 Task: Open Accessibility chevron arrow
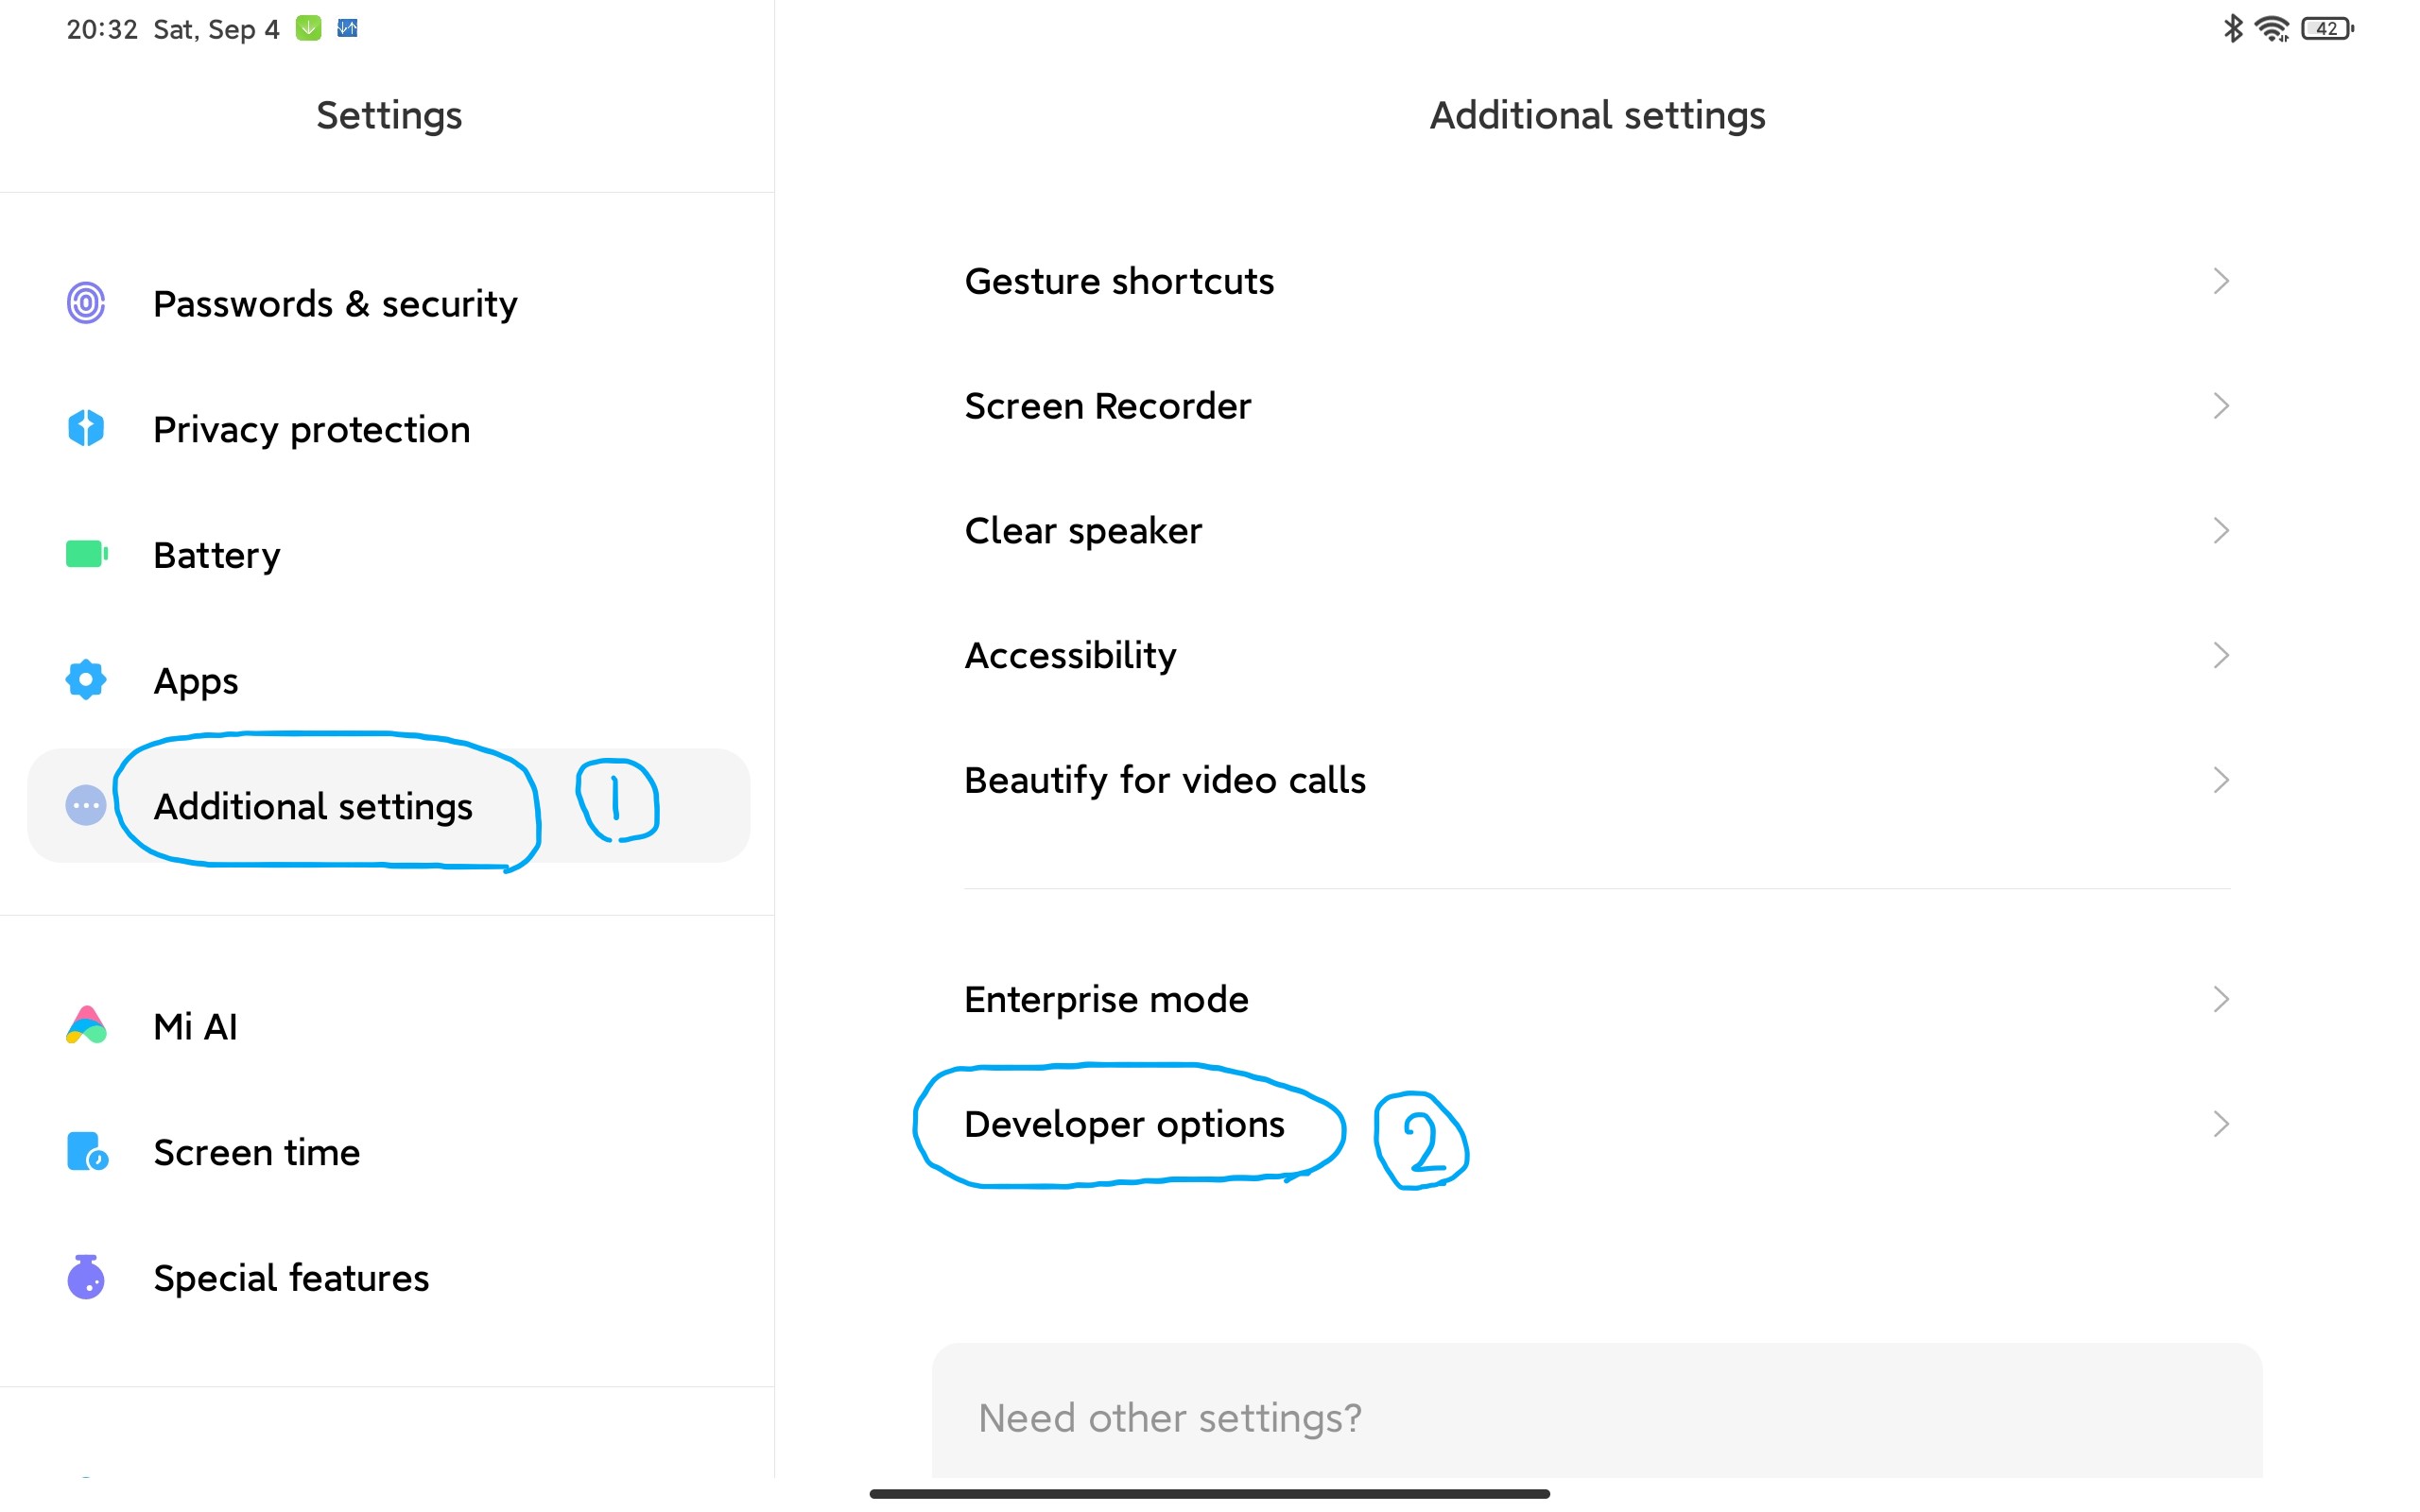(x=2220, y=655)
